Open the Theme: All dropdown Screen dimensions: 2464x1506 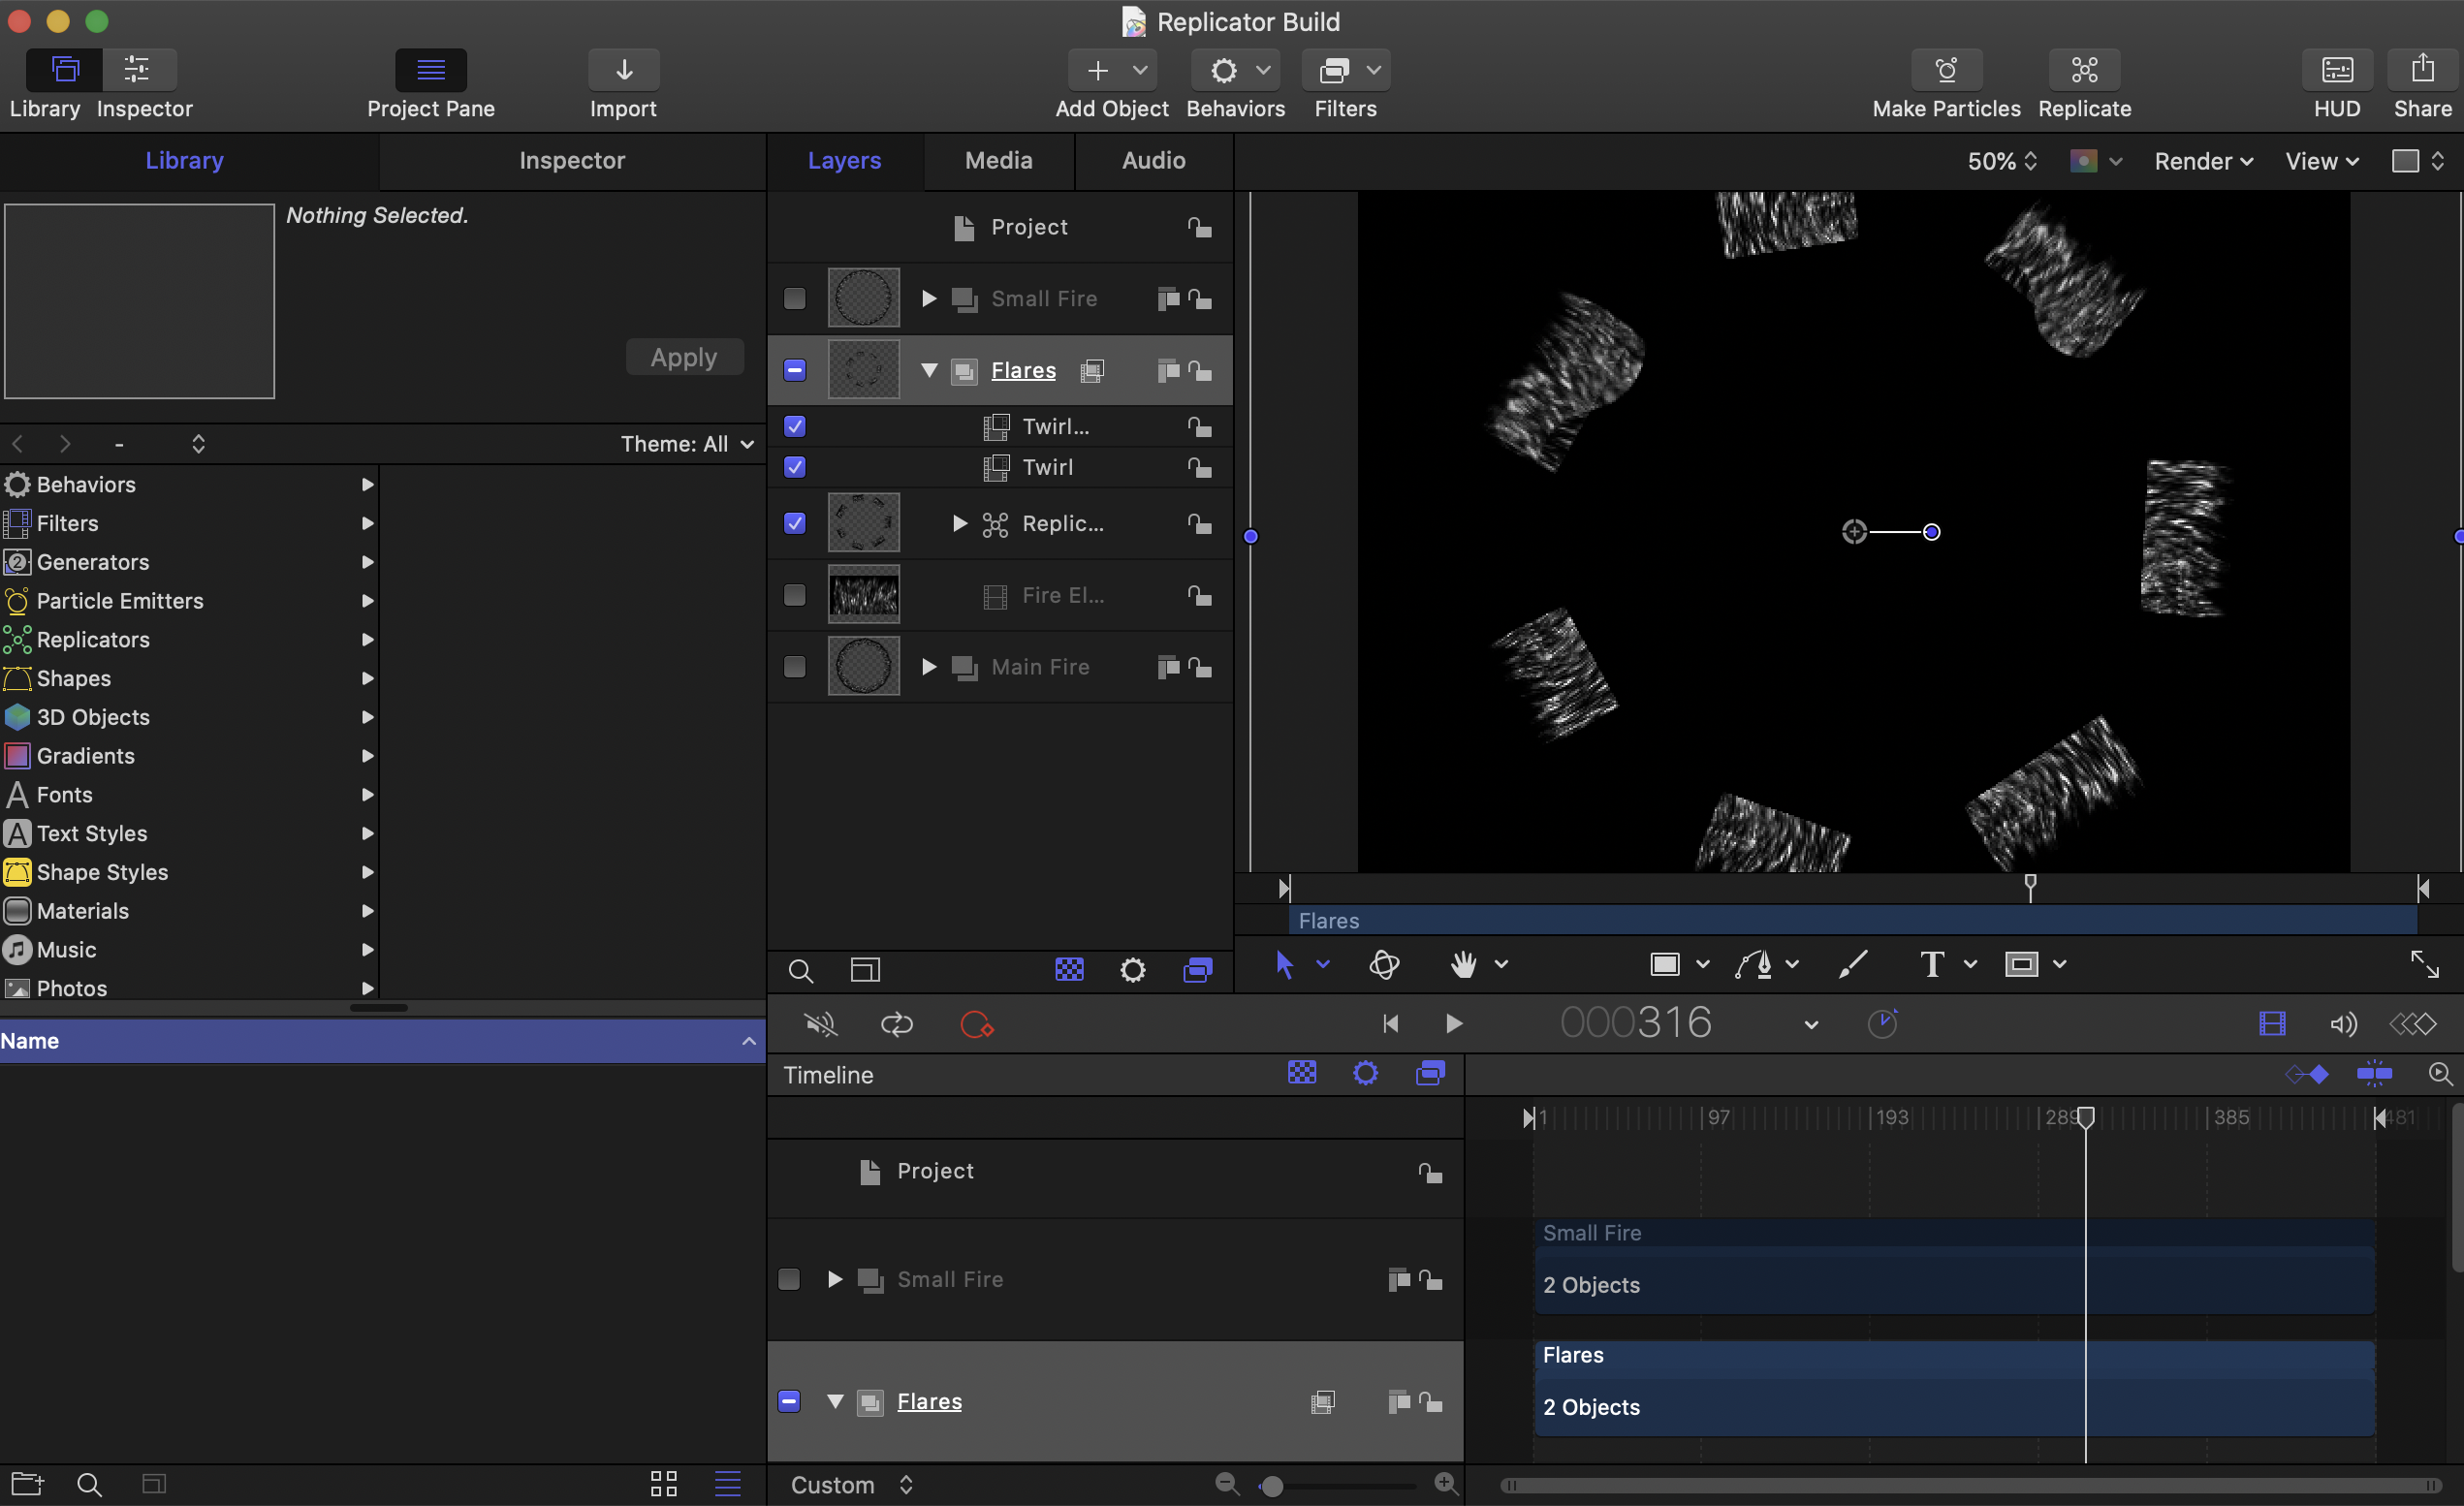tap(687, 444)
